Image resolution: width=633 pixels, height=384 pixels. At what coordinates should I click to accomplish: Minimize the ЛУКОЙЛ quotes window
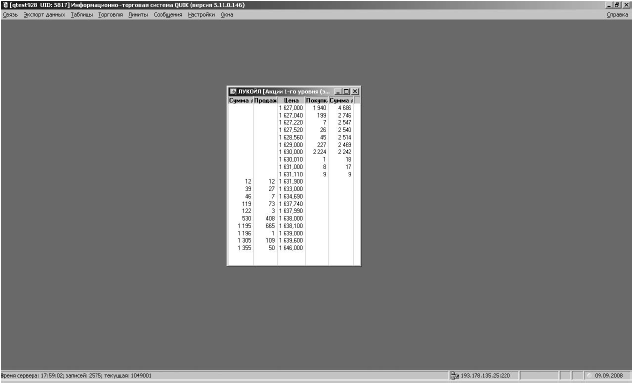[x=338, y=92]
